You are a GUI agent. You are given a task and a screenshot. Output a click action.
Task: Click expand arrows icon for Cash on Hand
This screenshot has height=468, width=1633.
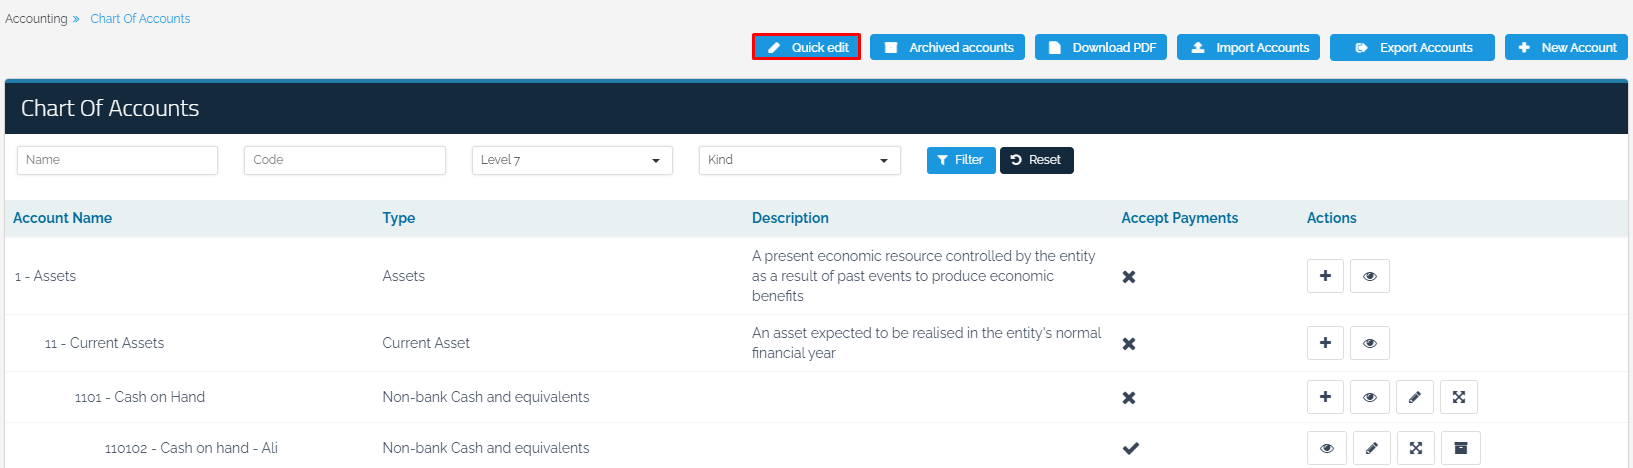point(1458,397)
